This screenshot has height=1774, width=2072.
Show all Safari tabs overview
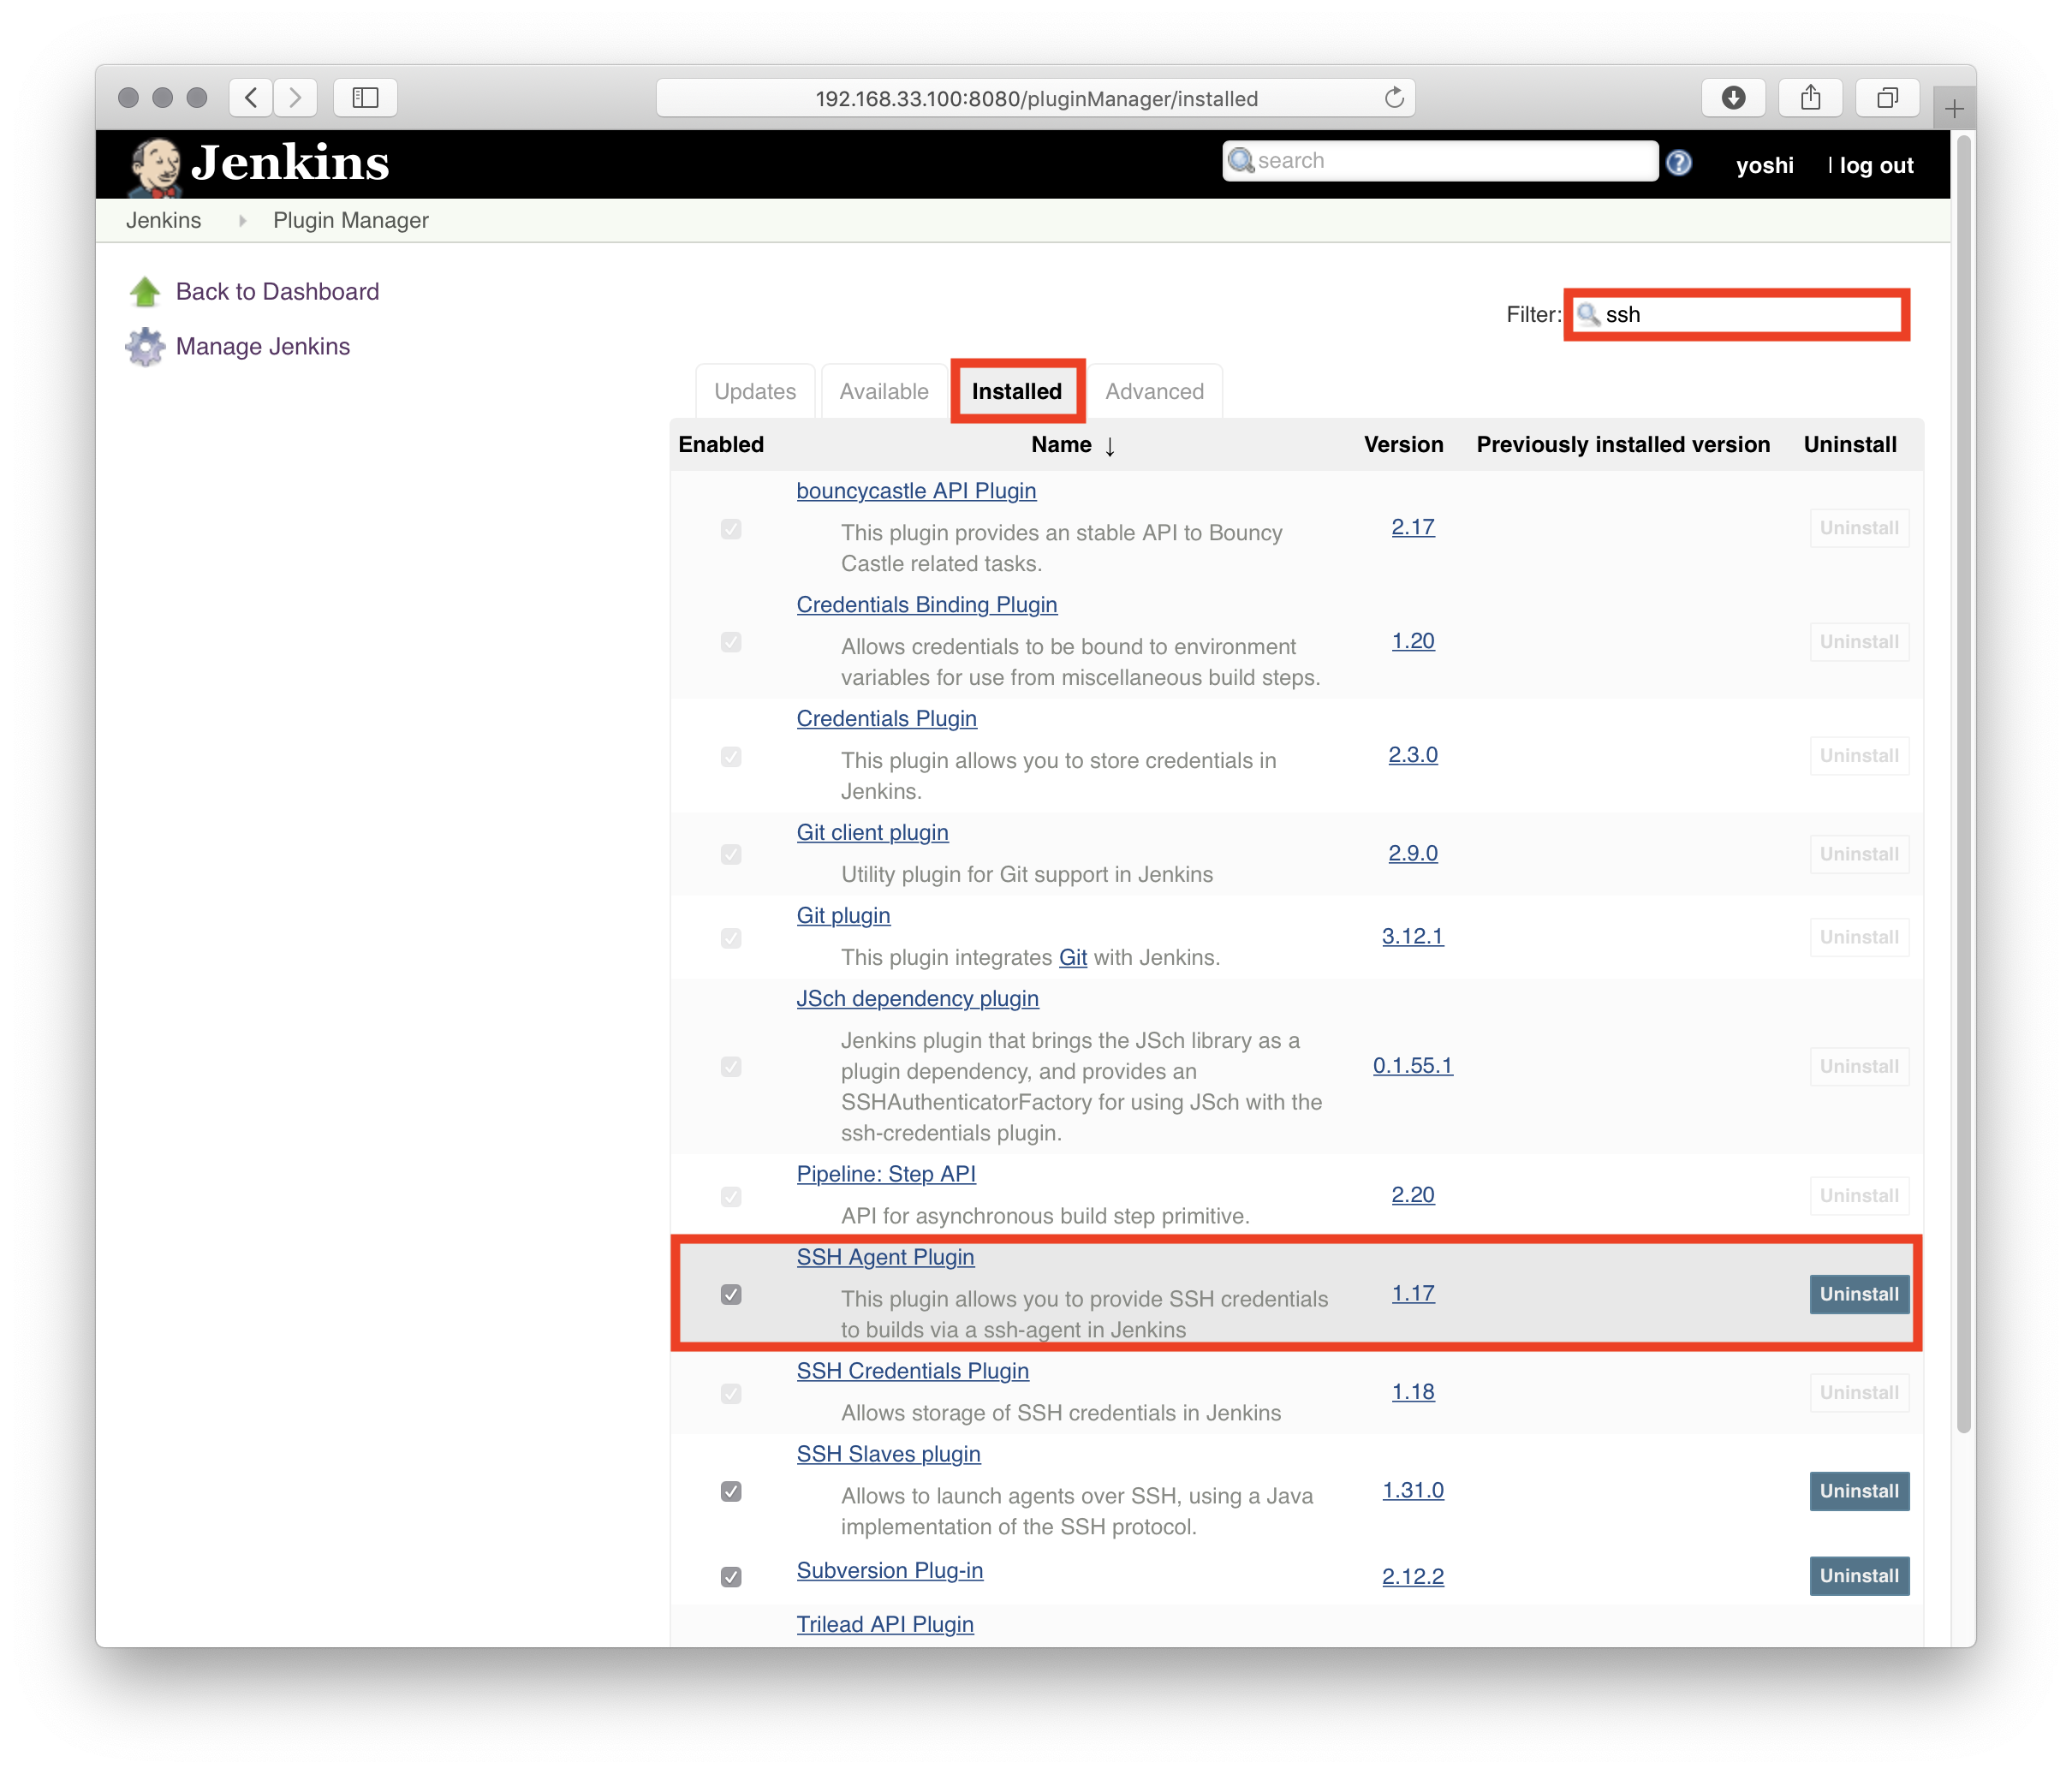pos(1887,98)
